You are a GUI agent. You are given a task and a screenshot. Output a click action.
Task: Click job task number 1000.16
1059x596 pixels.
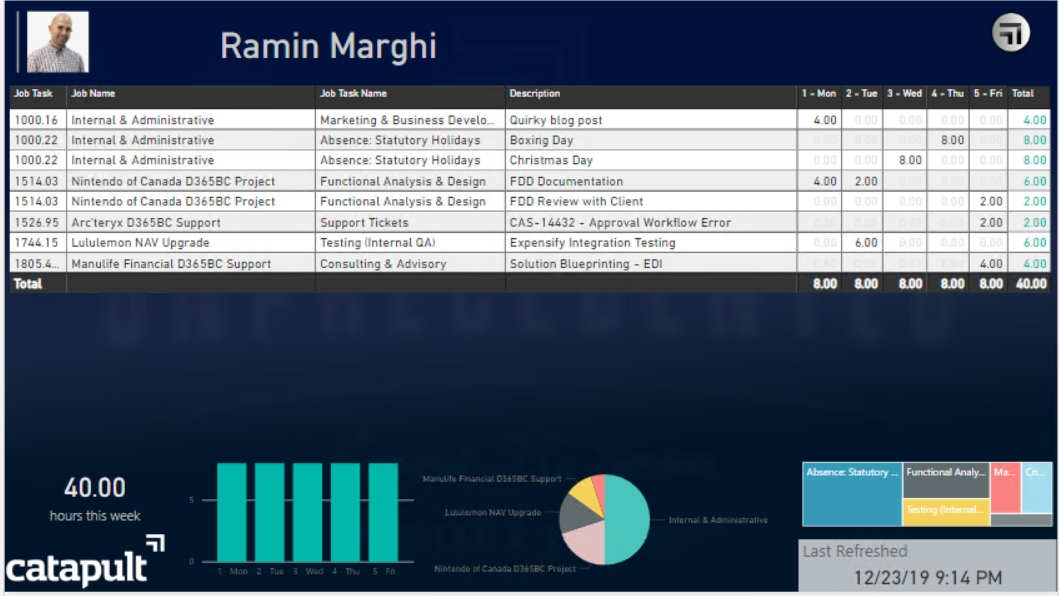click(36, 120)
